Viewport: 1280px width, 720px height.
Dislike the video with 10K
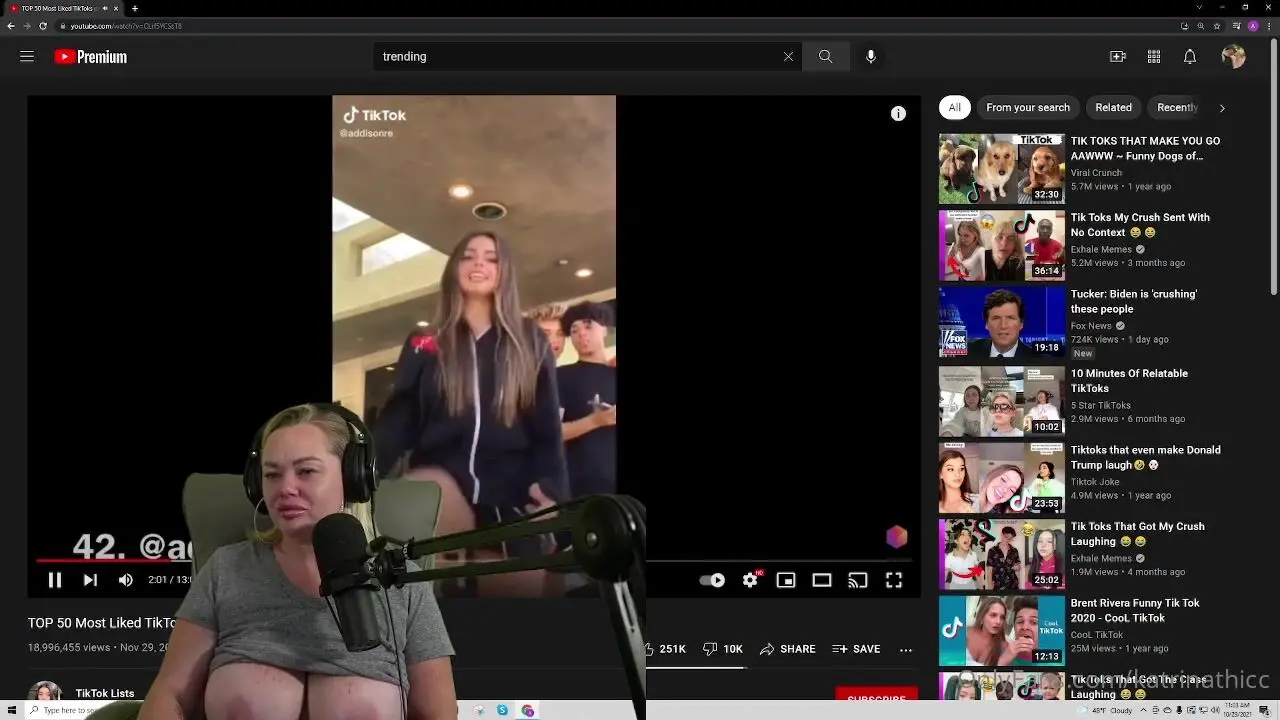click(x=722, y=649)
